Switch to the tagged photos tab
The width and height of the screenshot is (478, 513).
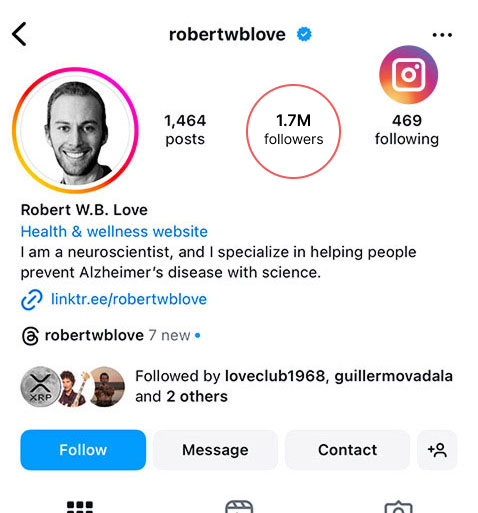coord(398,507)
